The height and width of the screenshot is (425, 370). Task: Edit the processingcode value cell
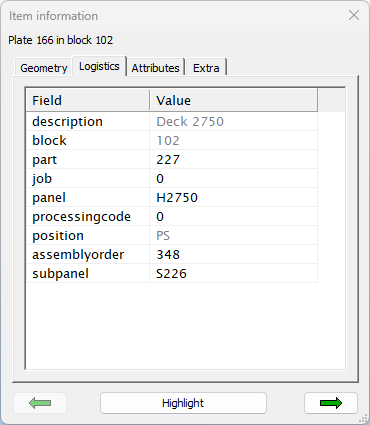[x=234, y=216]
